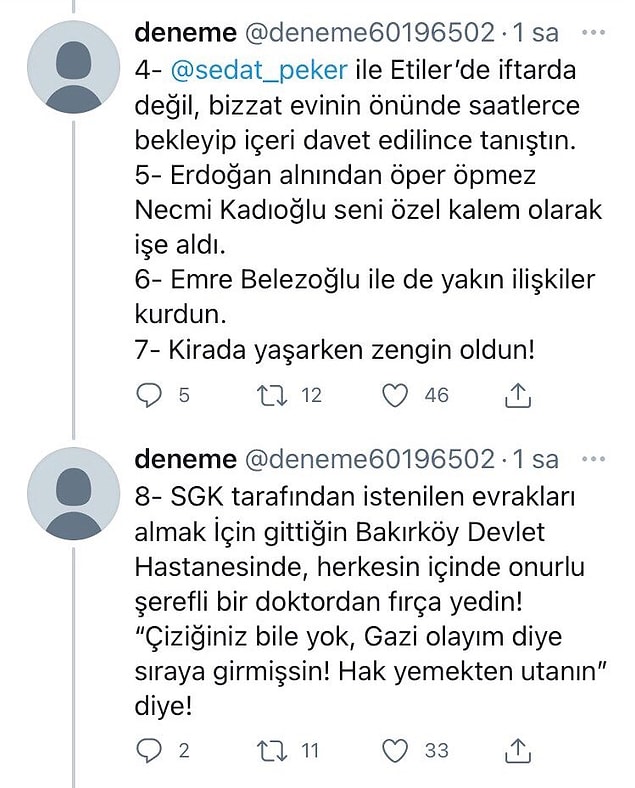This screenshot has height=788, width=635.
Task: Open more options for first tweet
Action: [593, 33]
